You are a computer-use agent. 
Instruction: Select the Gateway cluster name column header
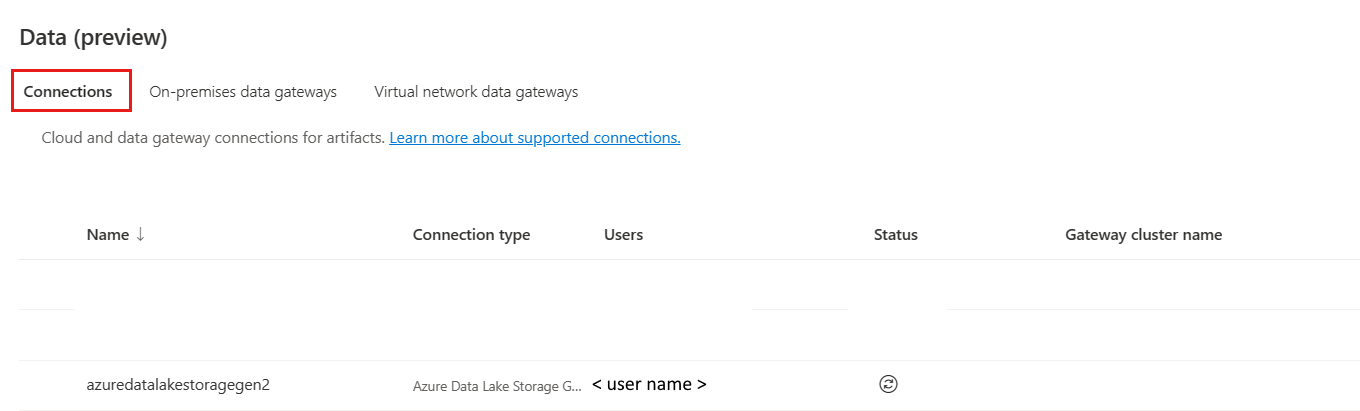tap(1143, 234)
